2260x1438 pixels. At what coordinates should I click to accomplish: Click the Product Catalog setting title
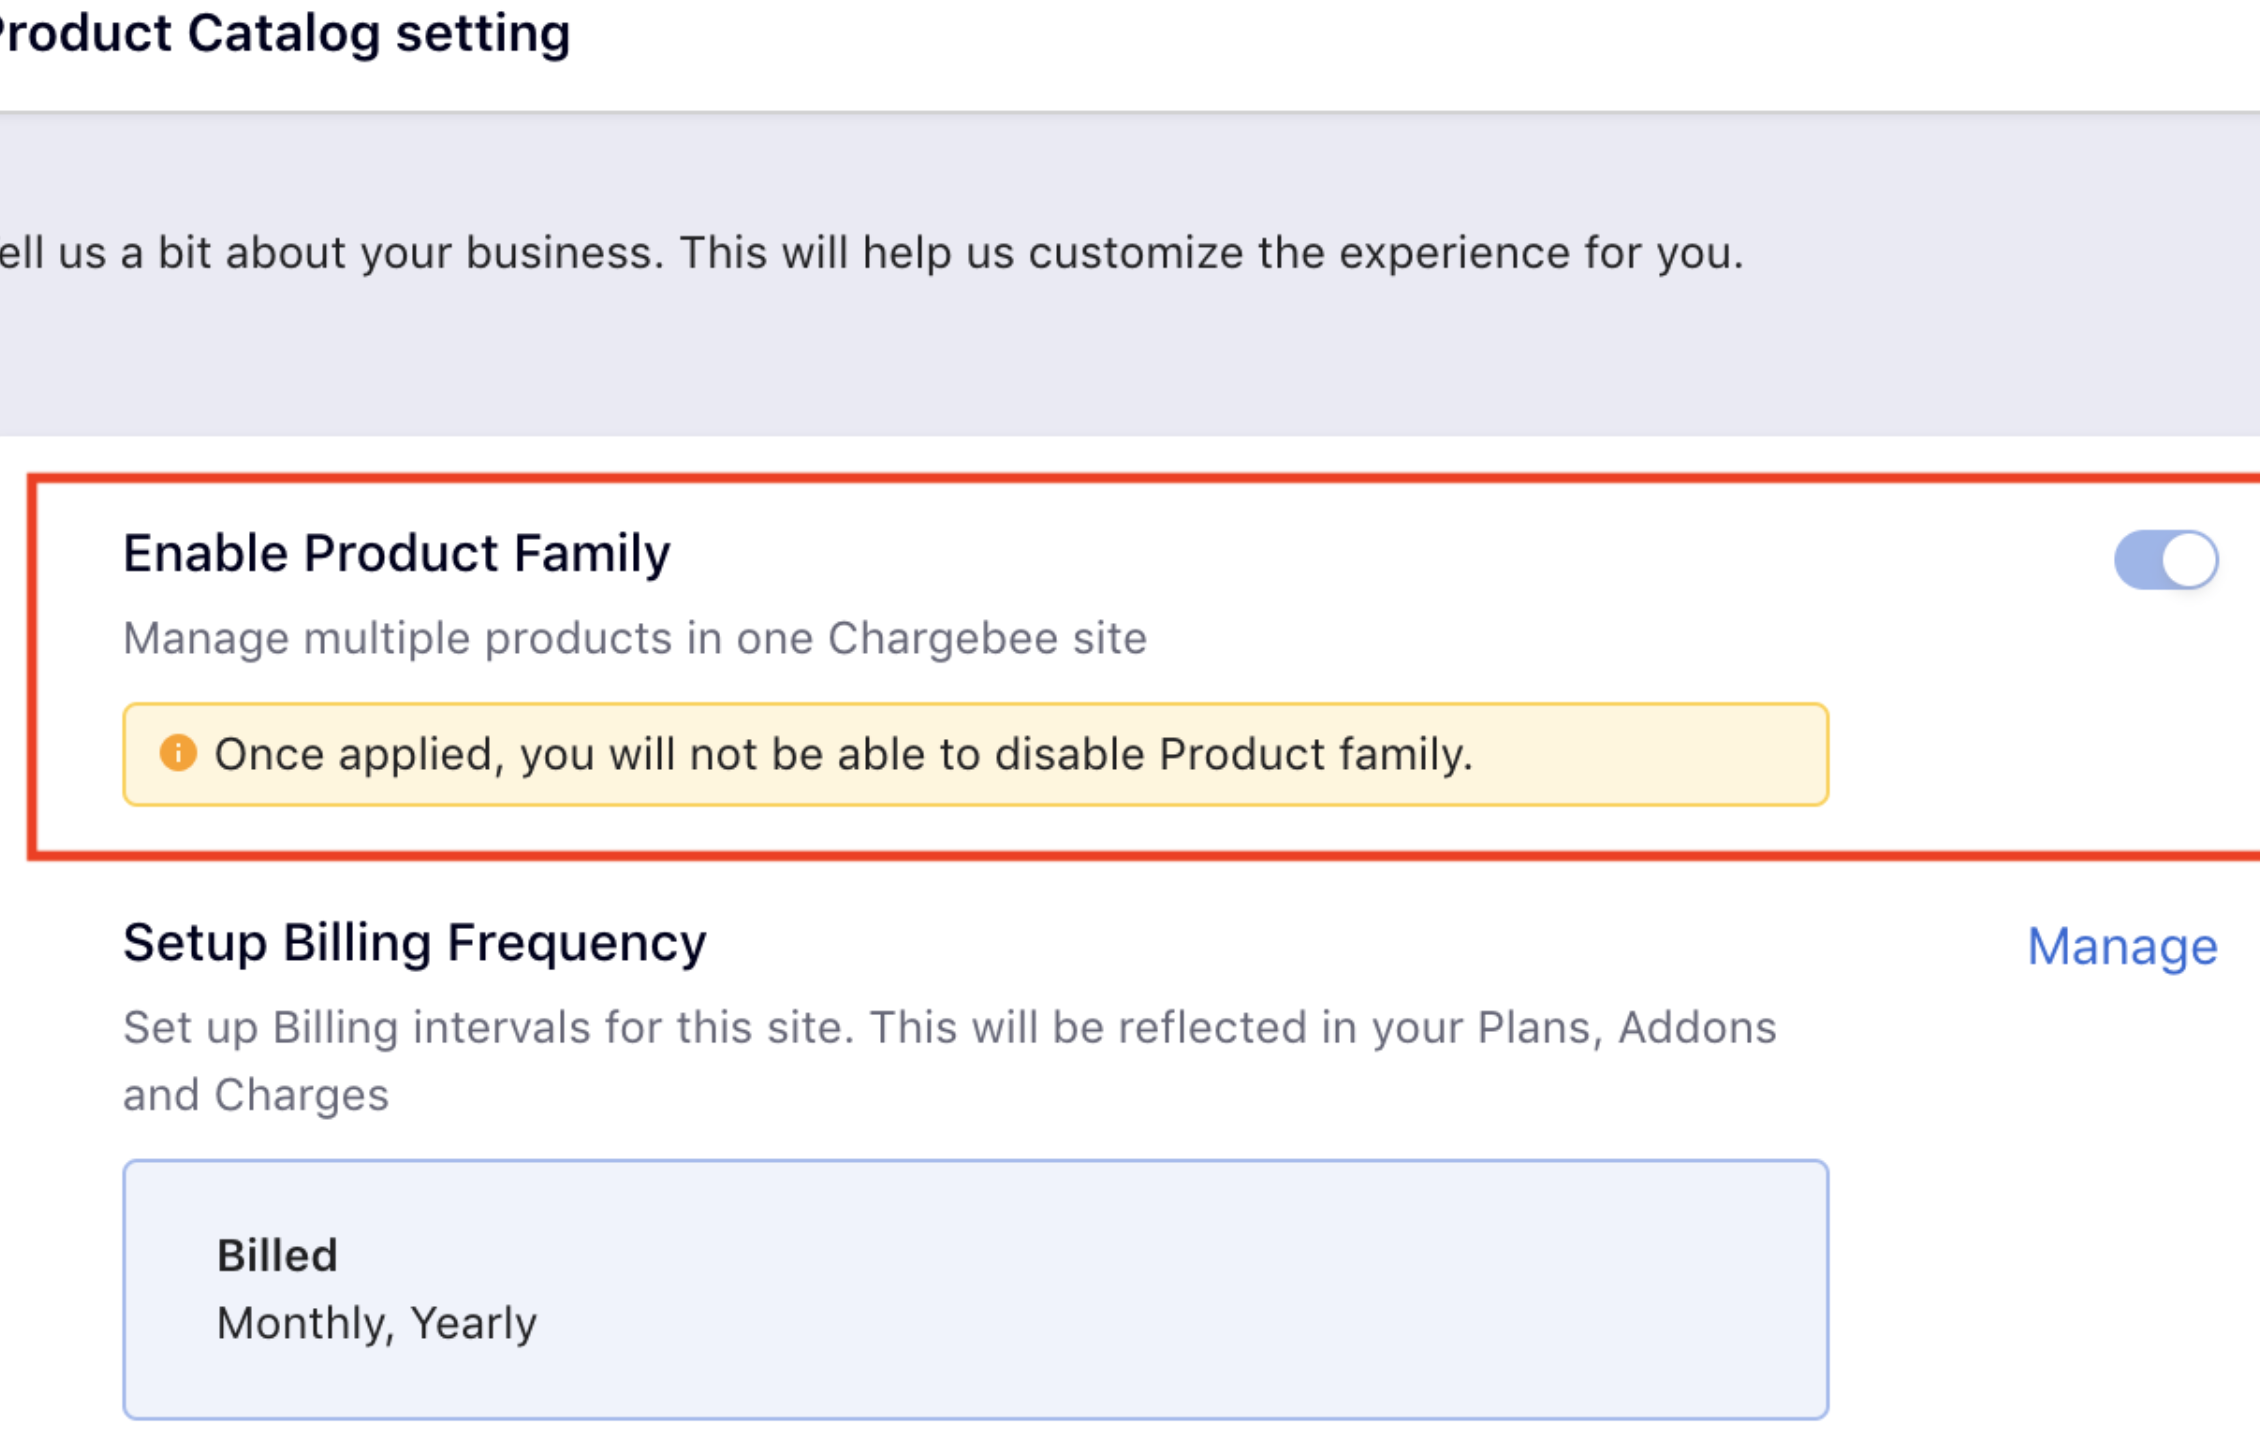point(285,34)
